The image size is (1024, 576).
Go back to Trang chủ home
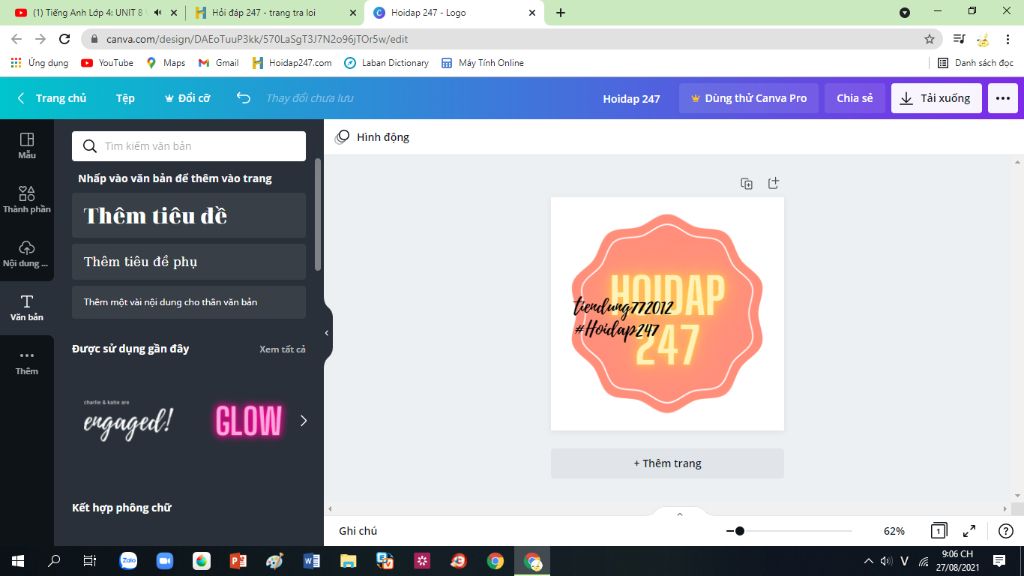click(x=52, y=98)
